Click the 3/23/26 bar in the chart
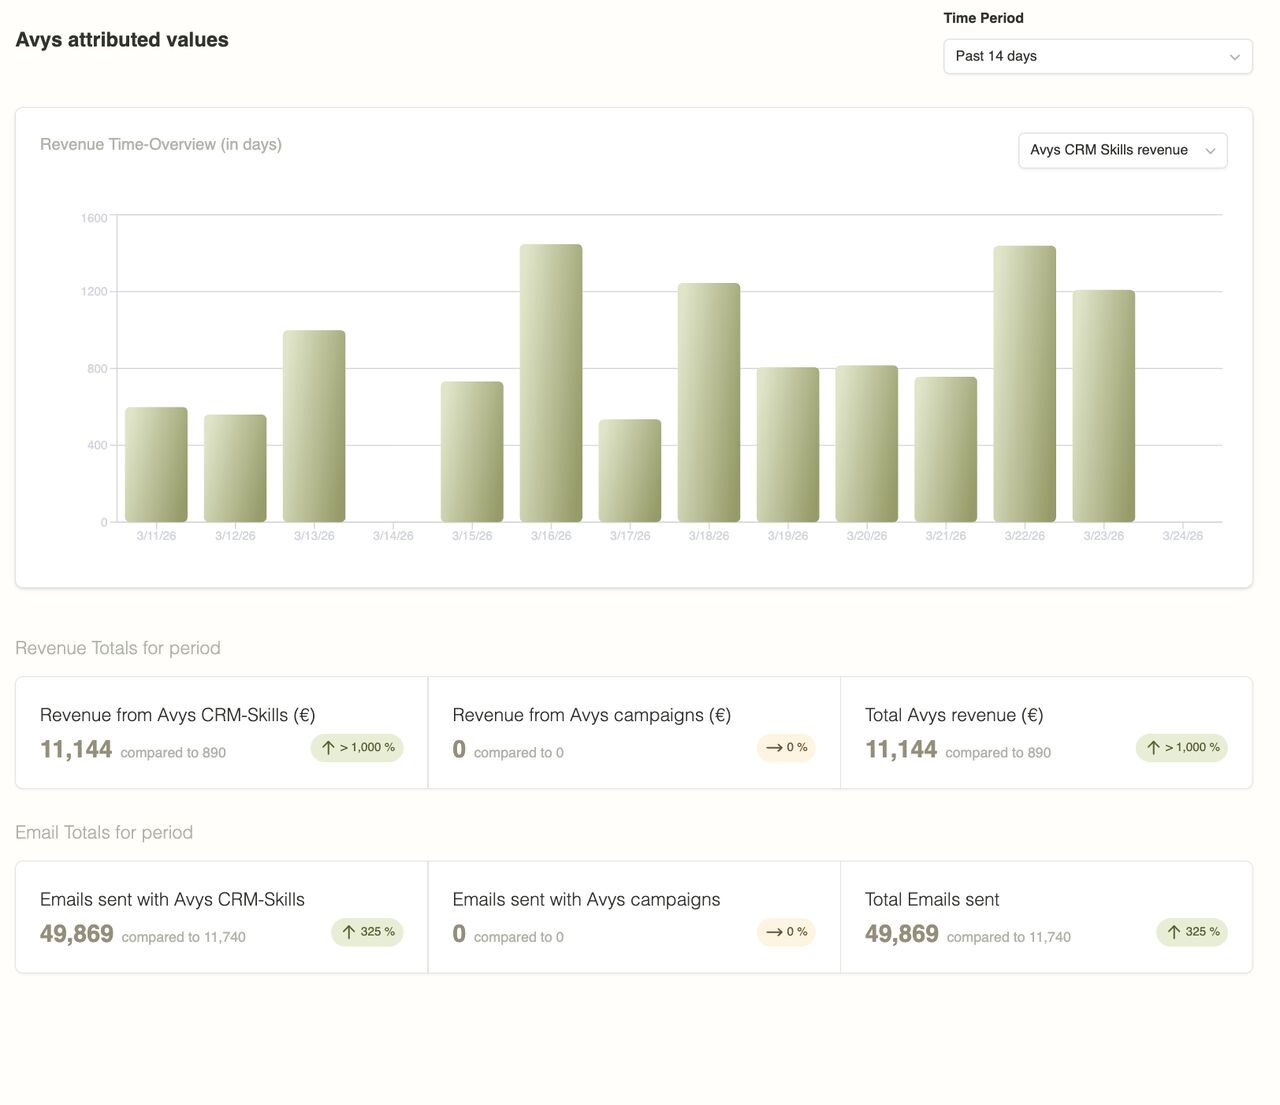Image resolution: width=1280 pixels, height=1105 pixels. 1103,406
